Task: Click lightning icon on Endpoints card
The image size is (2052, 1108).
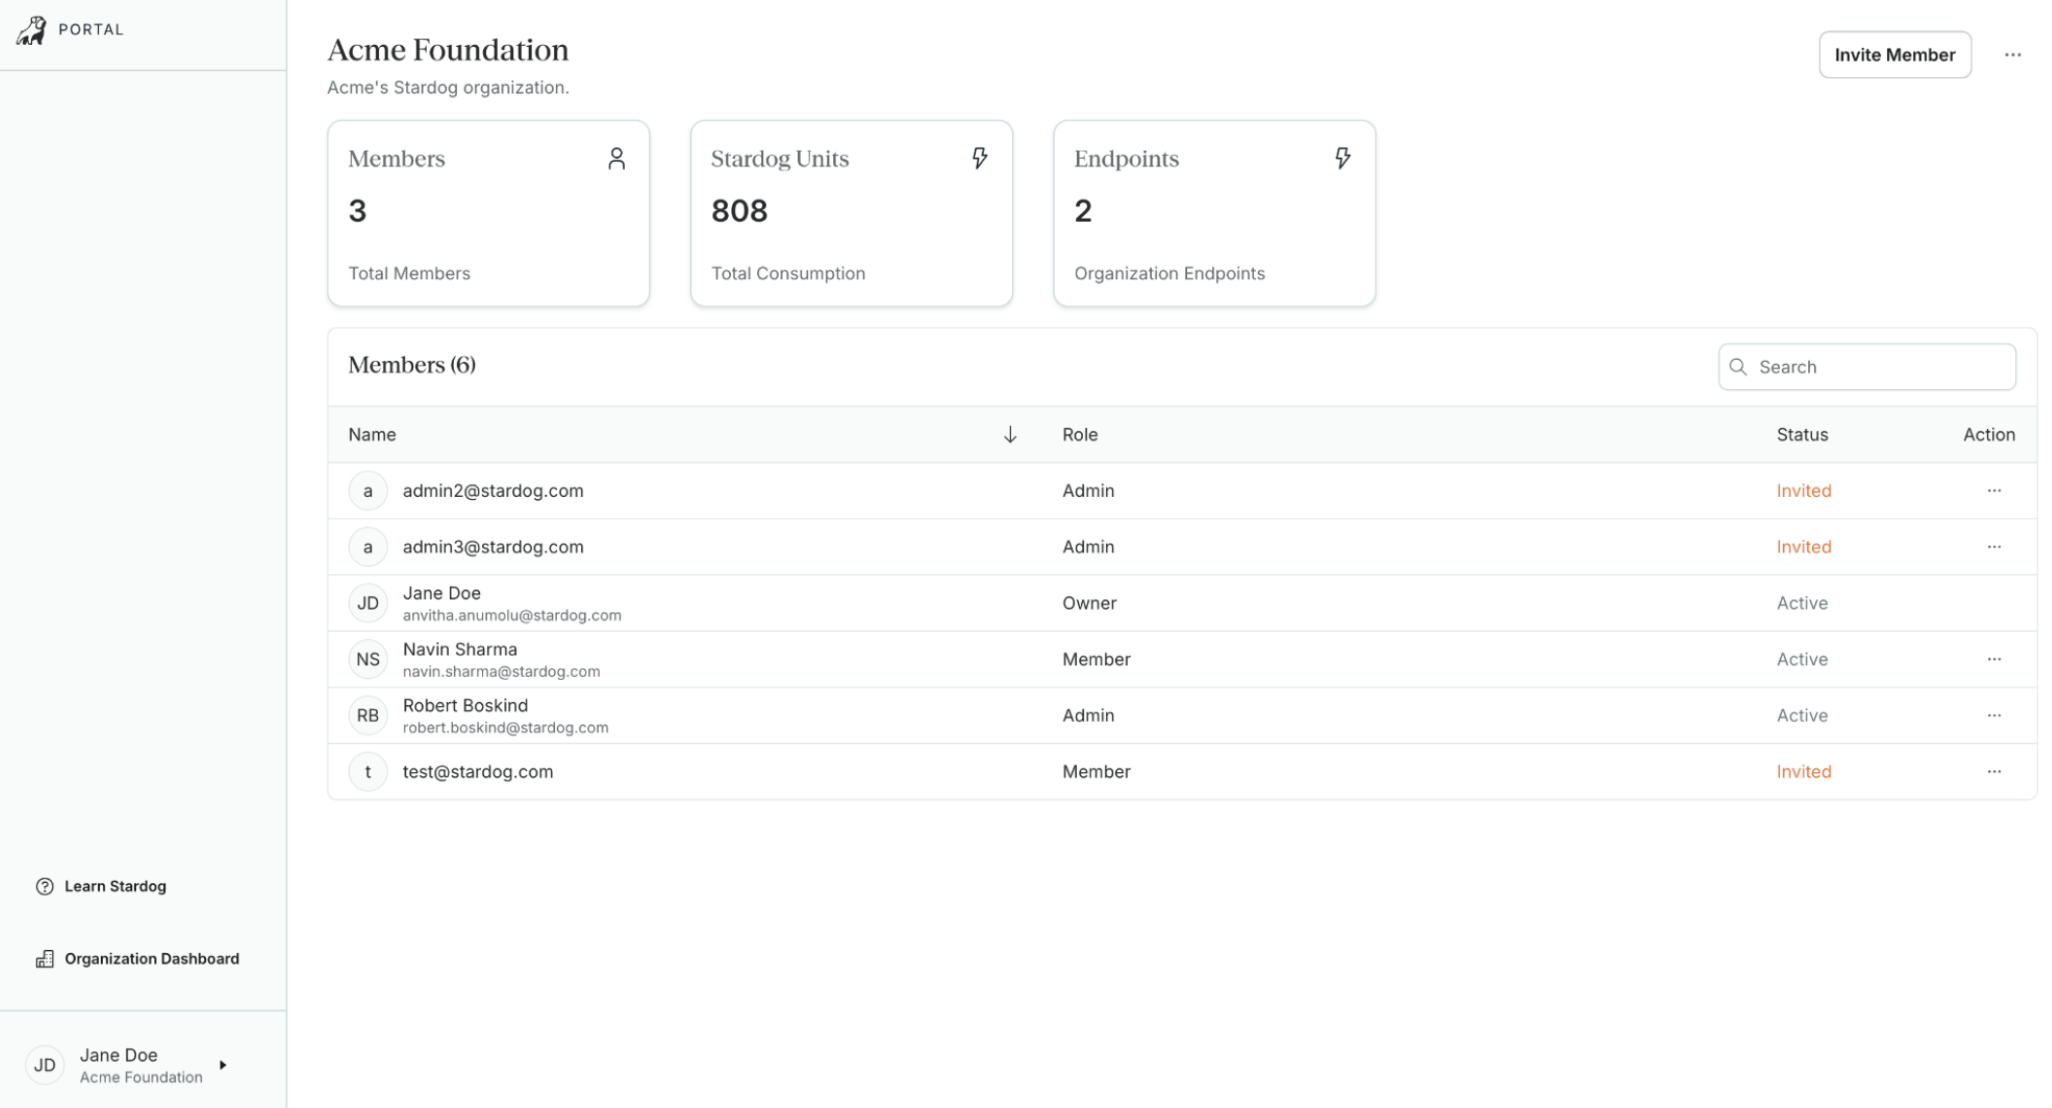Action: pos(1342,158)
